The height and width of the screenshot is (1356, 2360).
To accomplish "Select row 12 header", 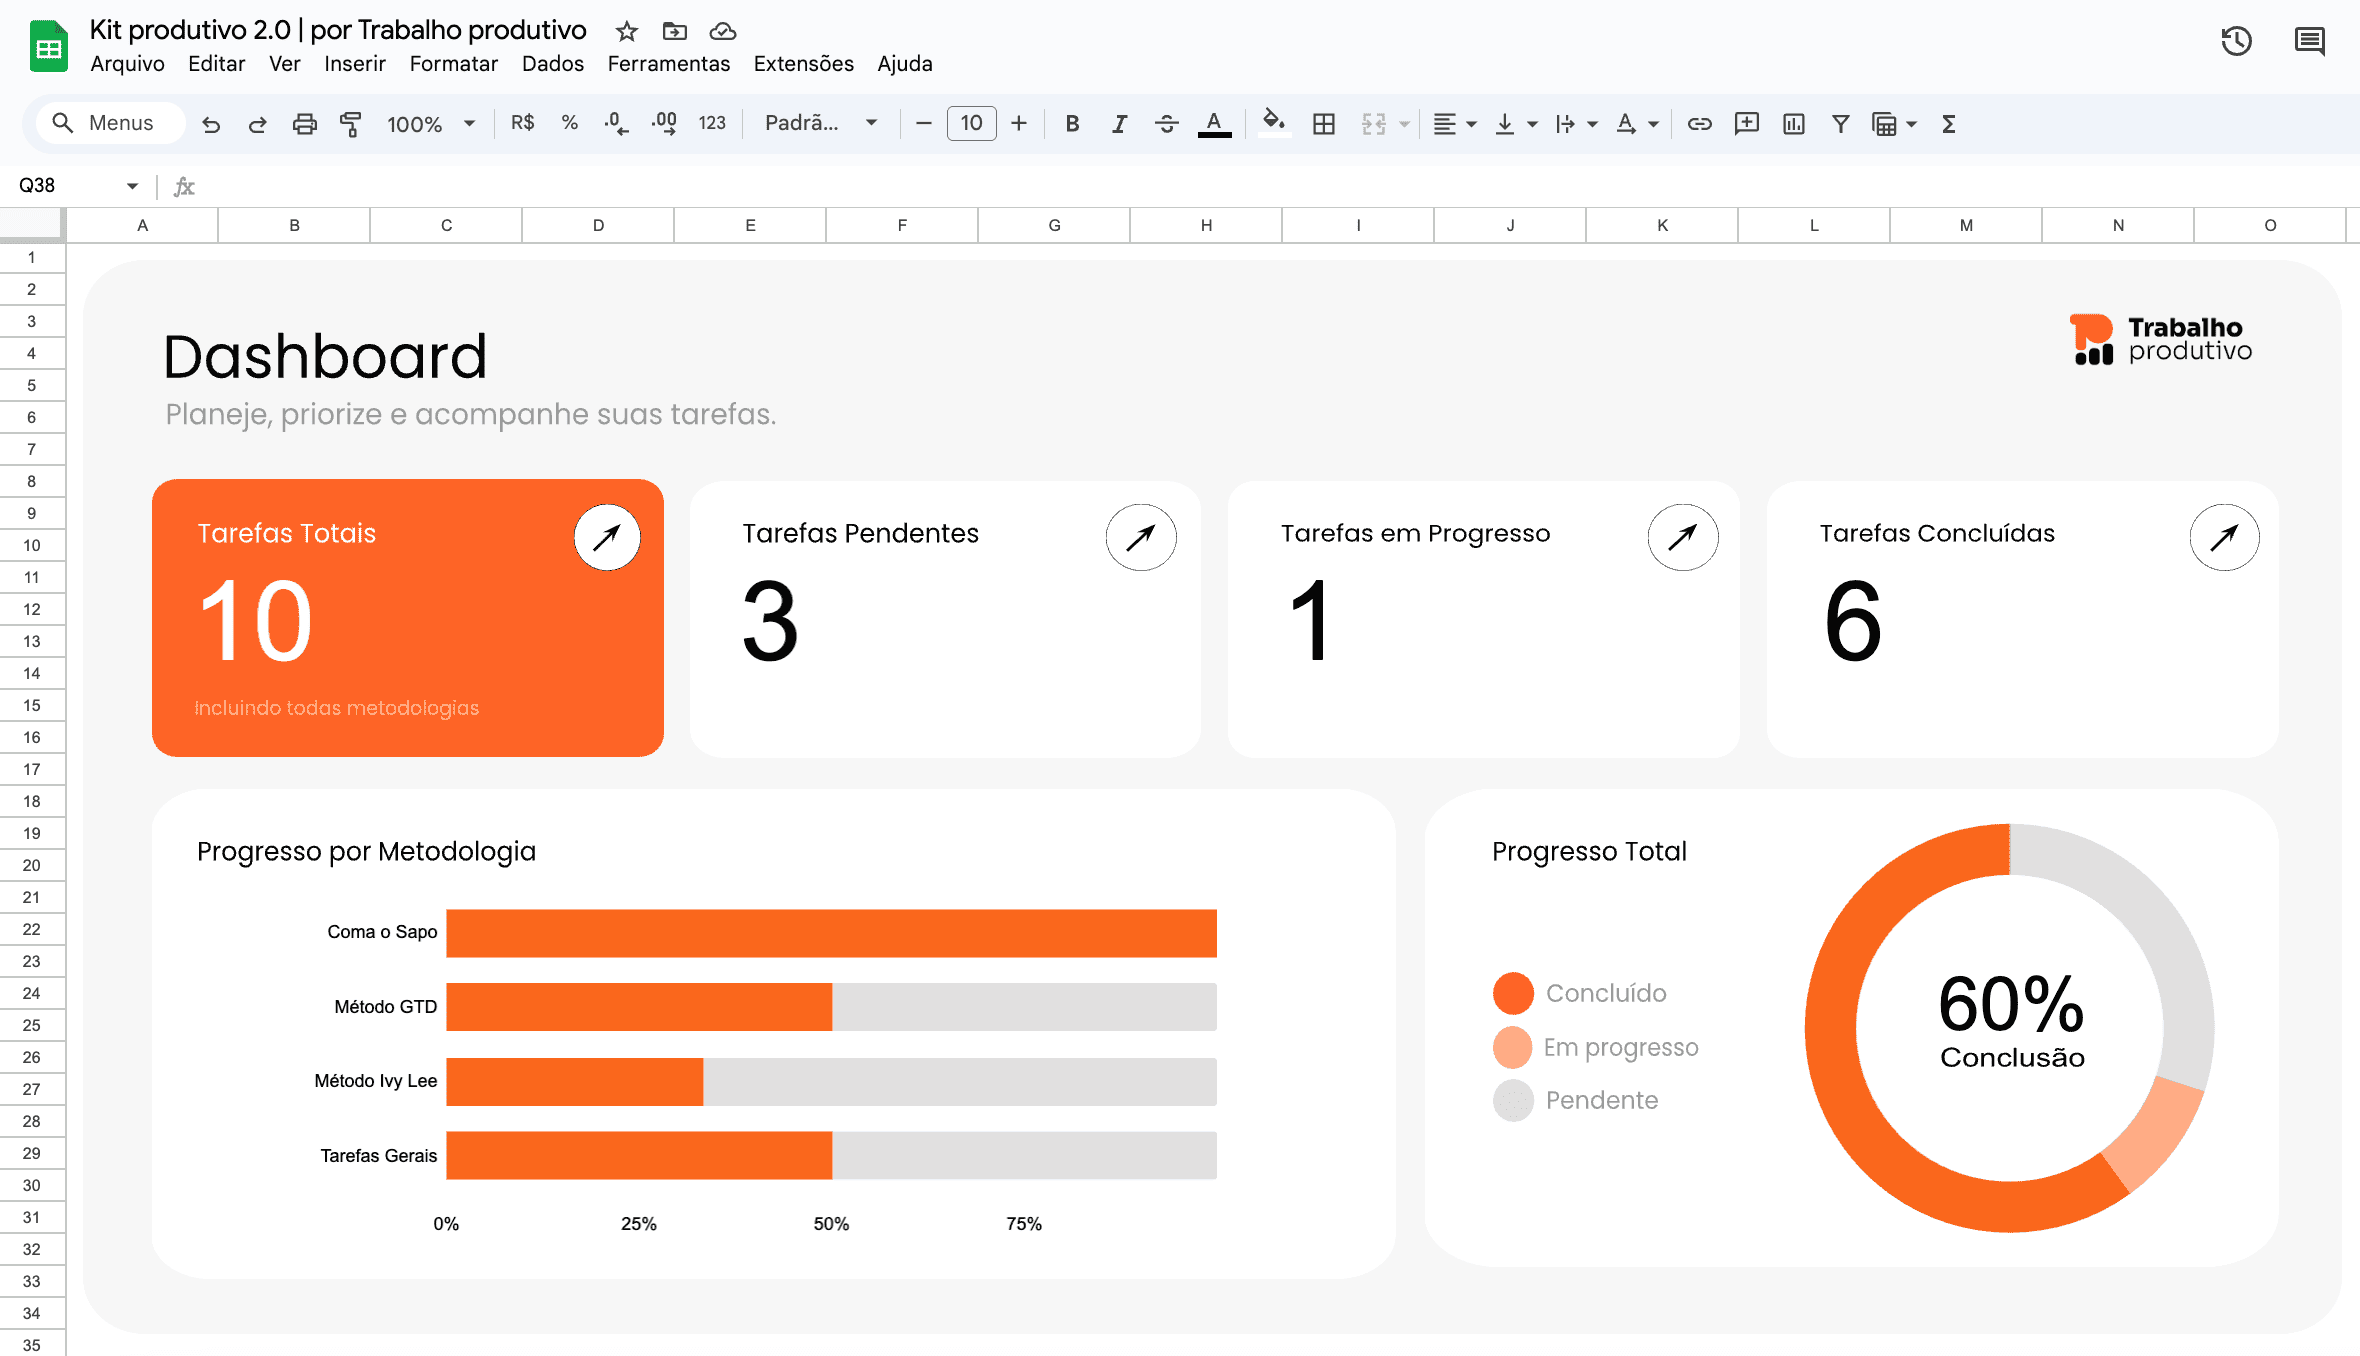I will tap(32, 609).
